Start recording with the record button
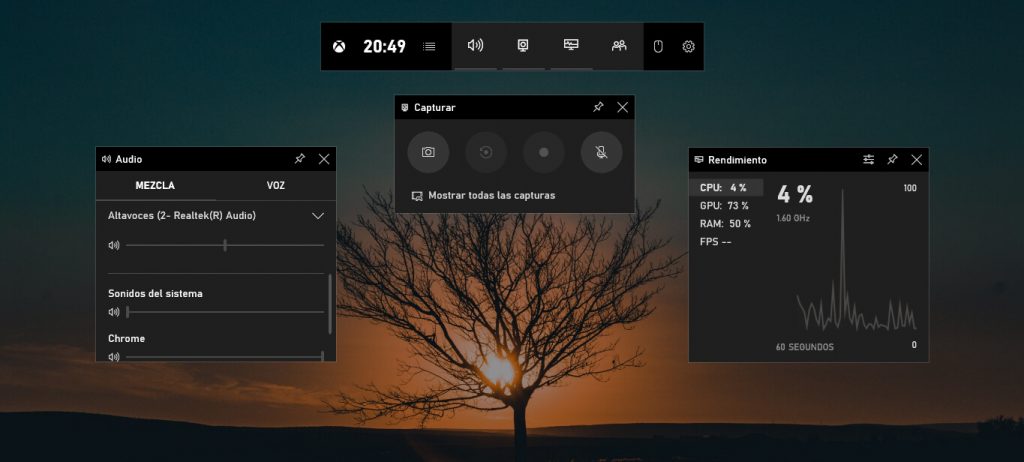This screenshot has height=462, width=1024. [544, 152]
